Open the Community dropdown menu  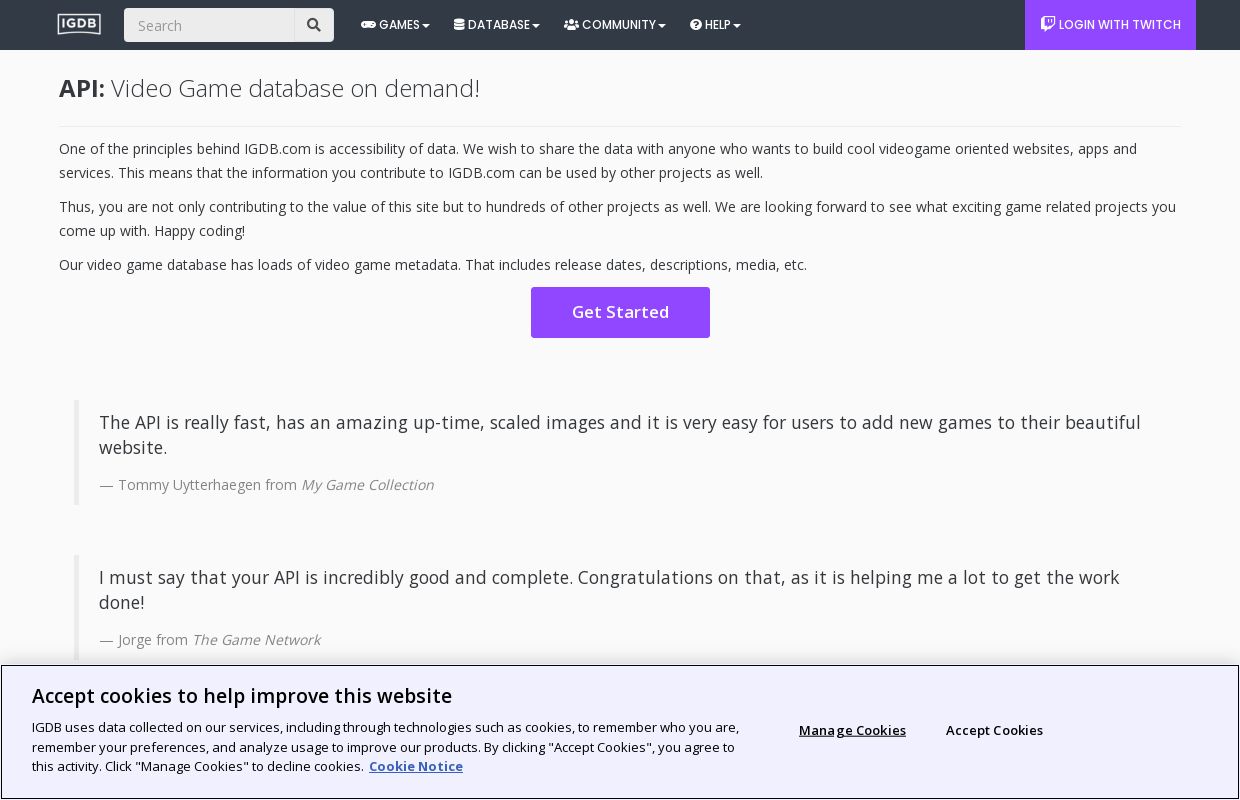point(615,25)
